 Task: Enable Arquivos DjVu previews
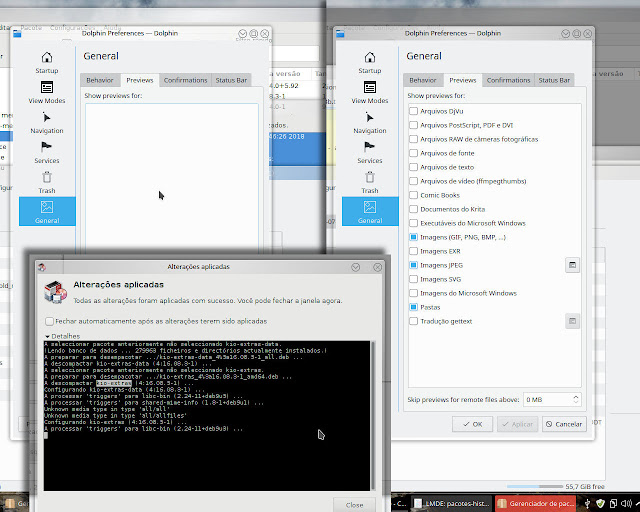(x=413, y=111)
